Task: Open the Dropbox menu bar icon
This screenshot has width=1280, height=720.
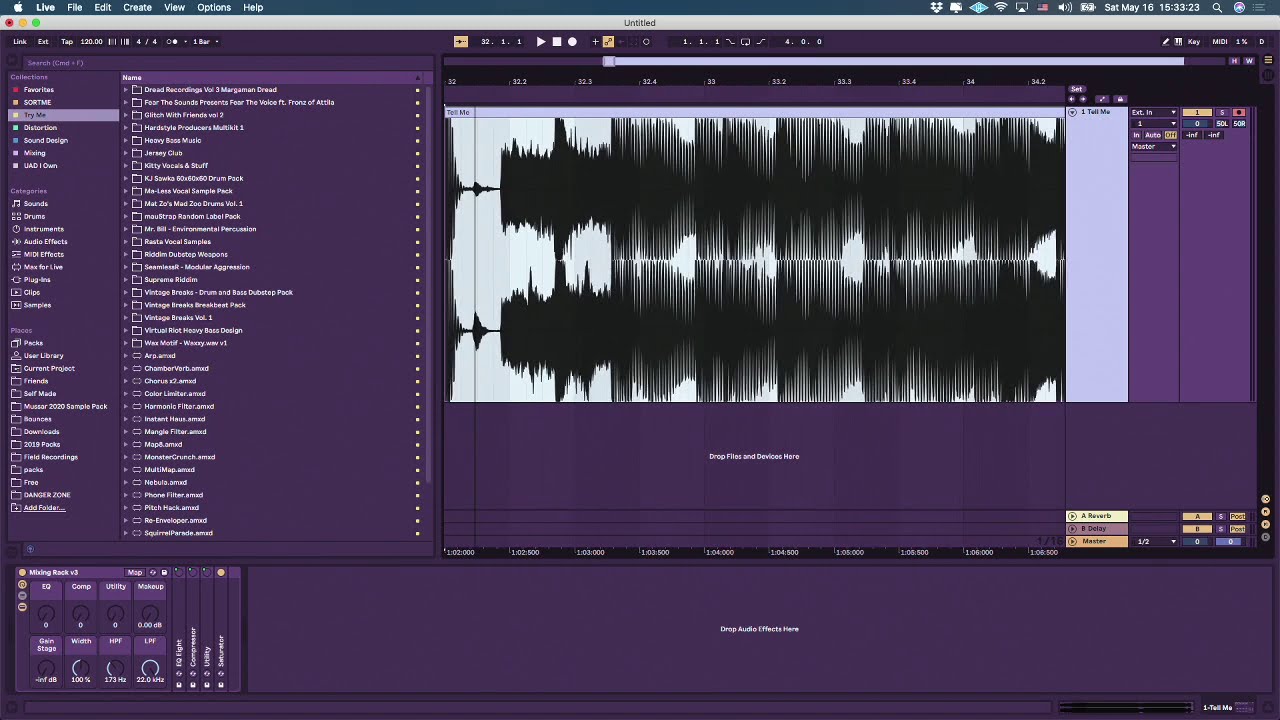Action: 936,7
